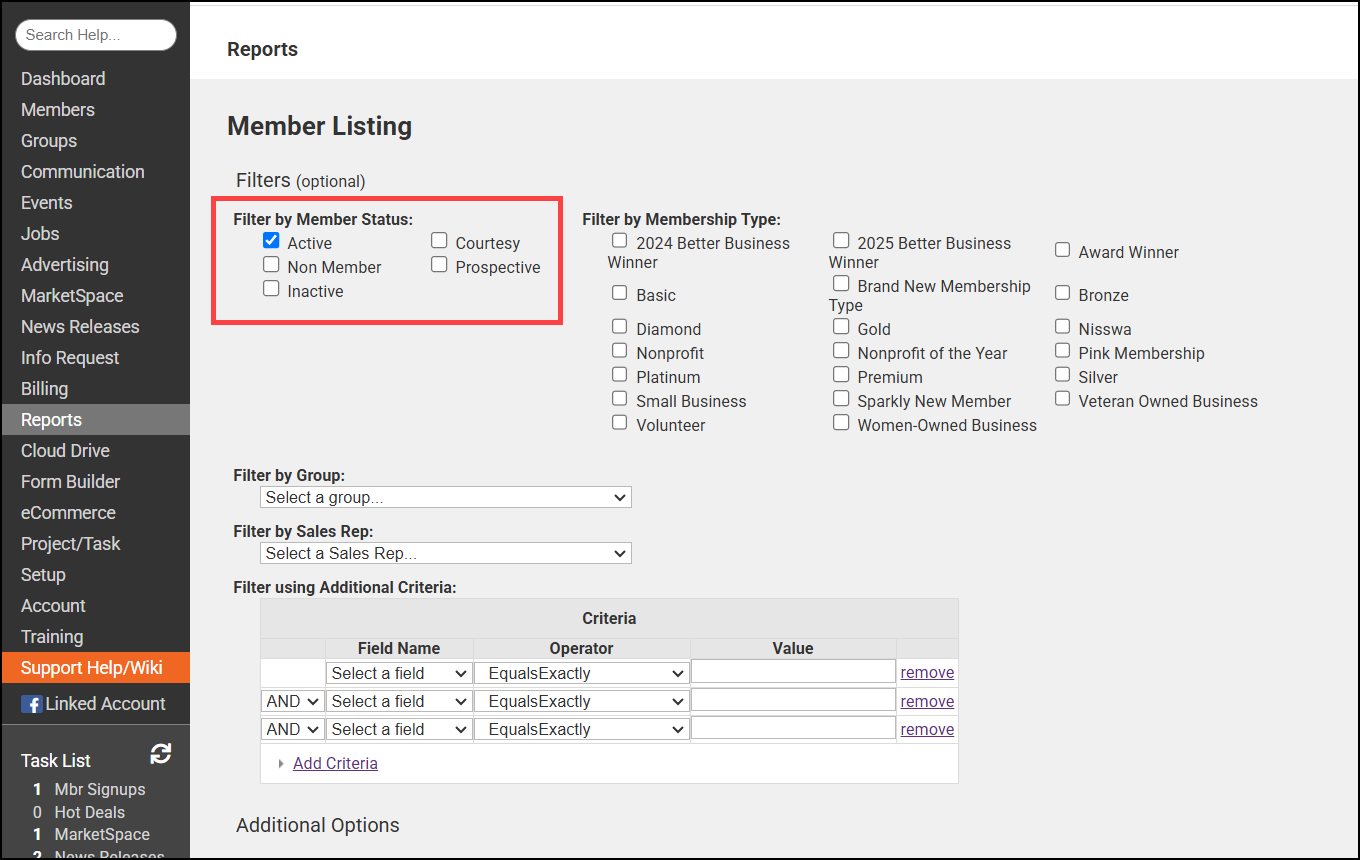Open the first EqualsExactly operator dropdown
Screen dimensions: 1360x860
(x=581, y=673)
